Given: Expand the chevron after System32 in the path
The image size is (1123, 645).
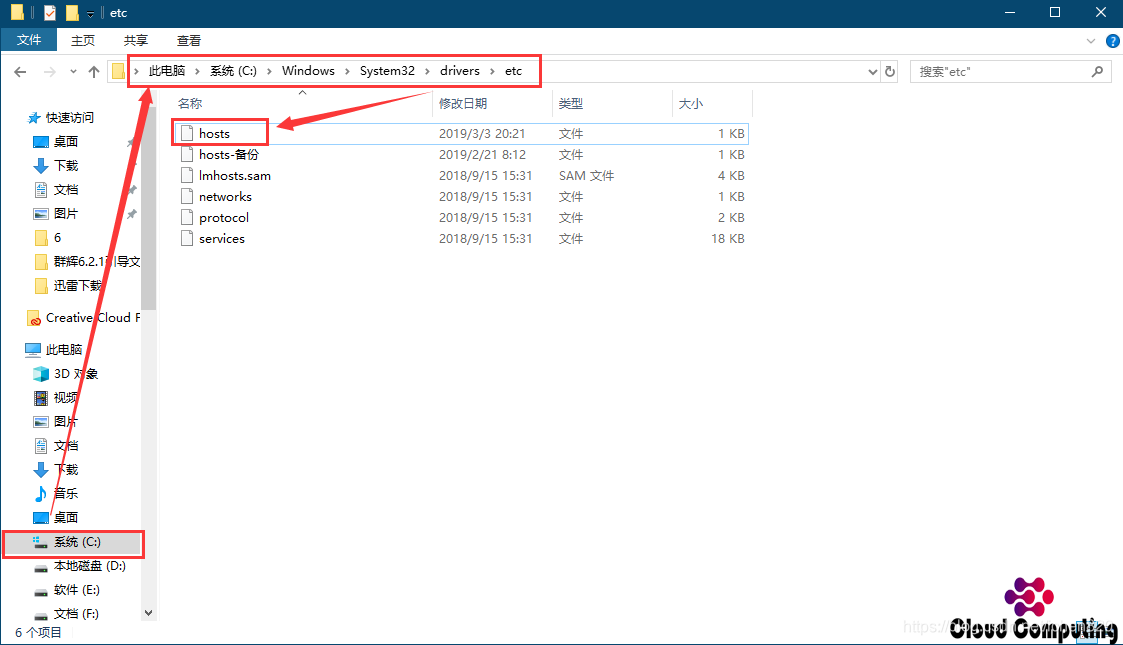Looking at the screenshot, I should click(x=428, y=72).
